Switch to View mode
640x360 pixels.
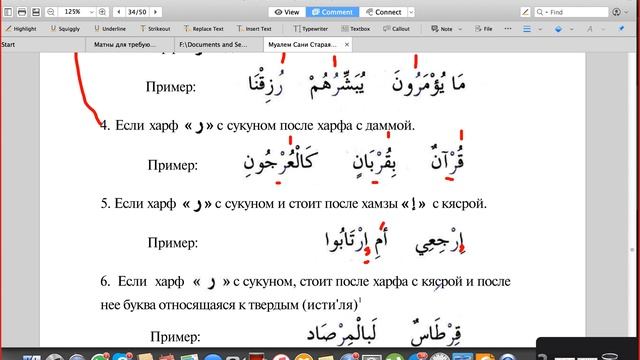pyautogui.click(x=287, y=12)
